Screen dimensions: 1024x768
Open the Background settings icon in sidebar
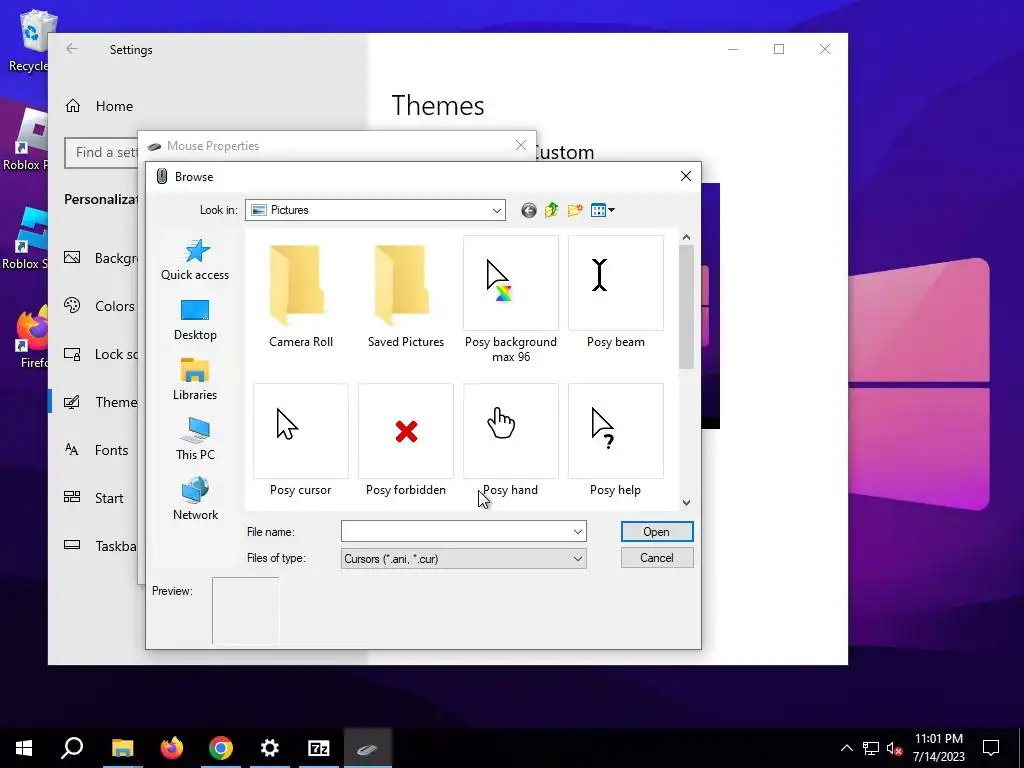(x=72, y=258)
